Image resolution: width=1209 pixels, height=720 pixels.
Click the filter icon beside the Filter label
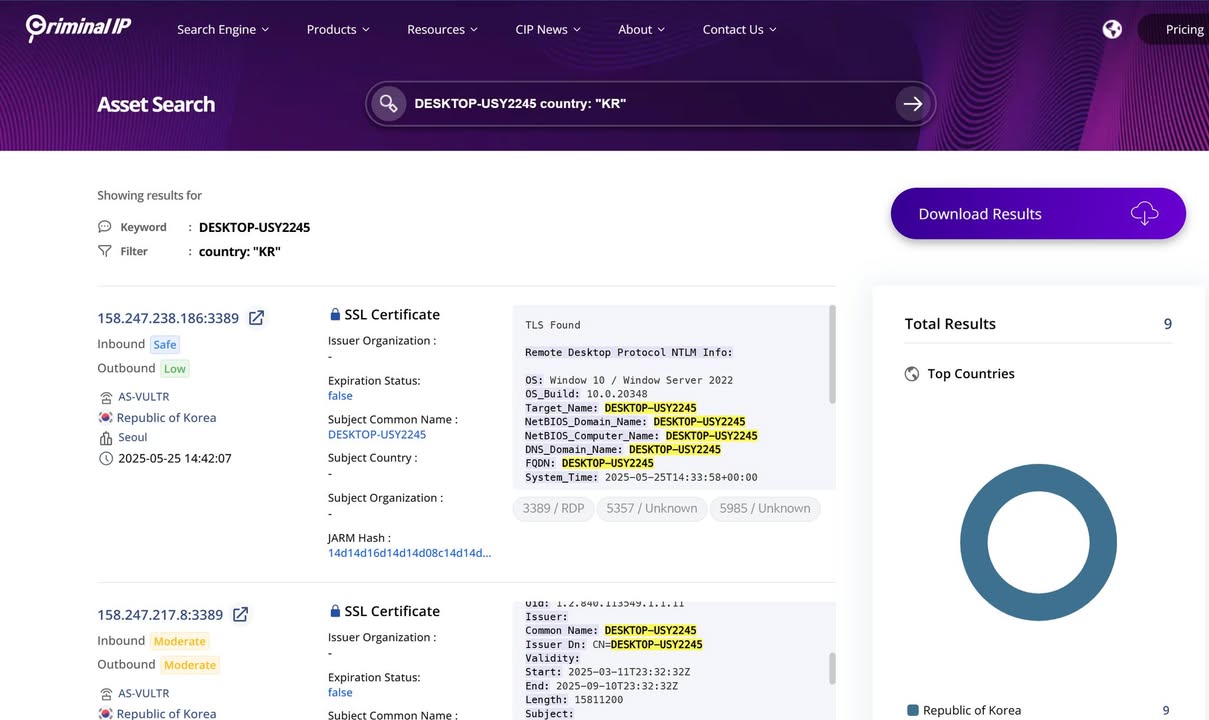click(x=104, y=251)
